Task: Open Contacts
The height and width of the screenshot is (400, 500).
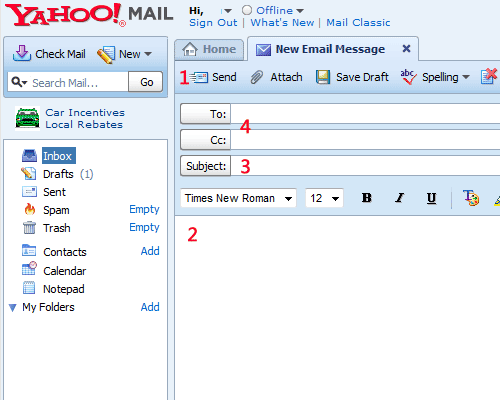Action: pos(65,252)
